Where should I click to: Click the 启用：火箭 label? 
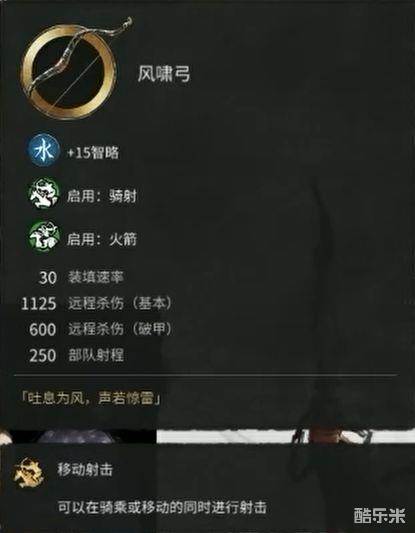click(102, 239)
